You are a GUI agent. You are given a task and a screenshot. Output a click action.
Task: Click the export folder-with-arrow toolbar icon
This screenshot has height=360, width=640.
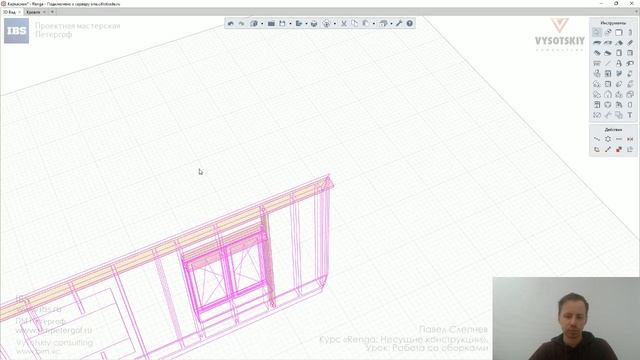(299, 24)
